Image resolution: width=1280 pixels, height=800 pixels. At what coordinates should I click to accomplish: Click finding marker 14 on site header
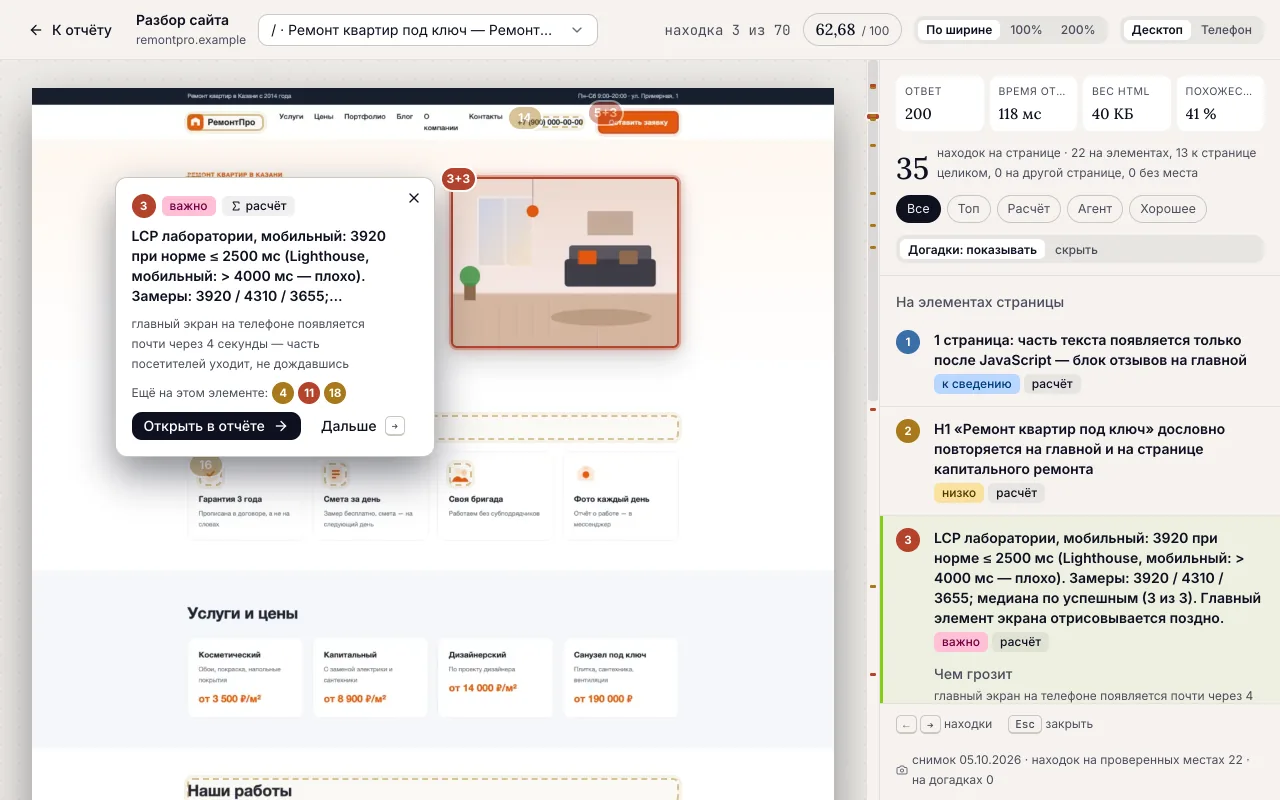[x=524, y=118]
